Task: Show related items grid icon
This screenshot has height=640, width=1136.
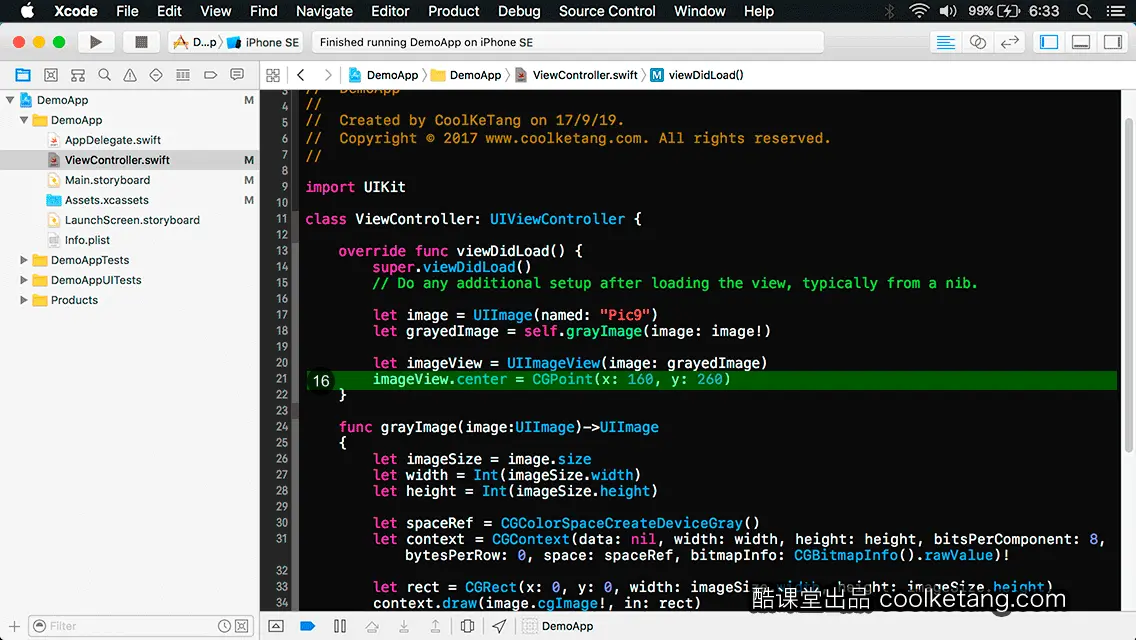Action: pyautogui.click(x=273, y=75)
